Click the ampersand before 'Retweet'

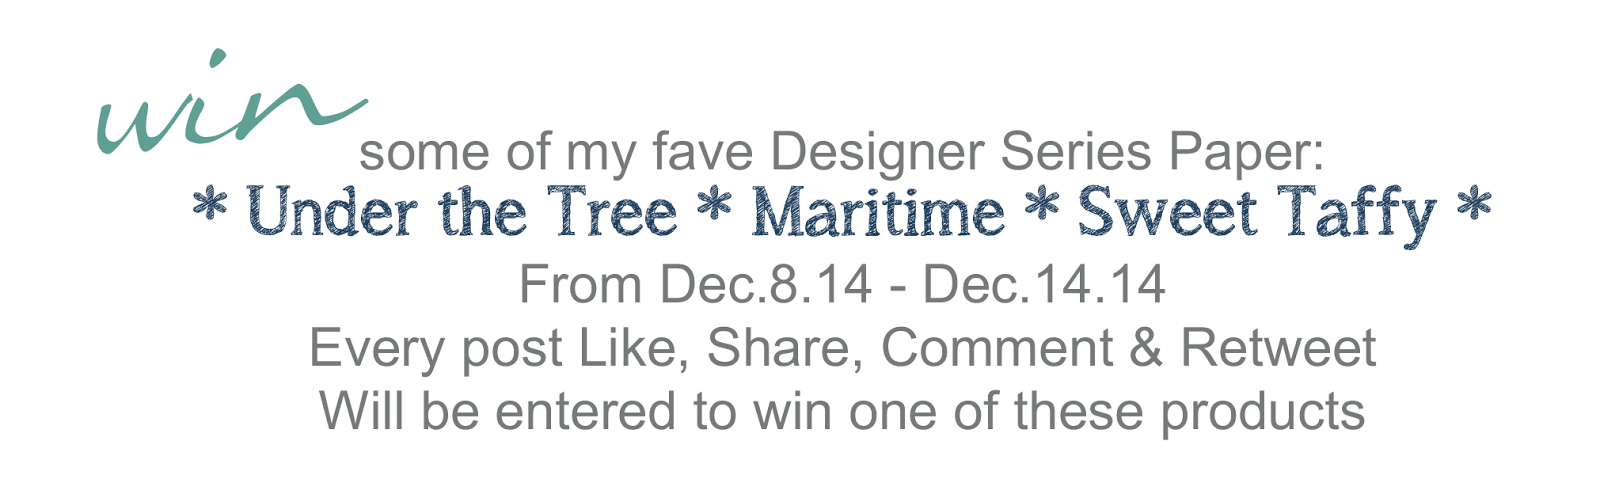point(1146,348)
